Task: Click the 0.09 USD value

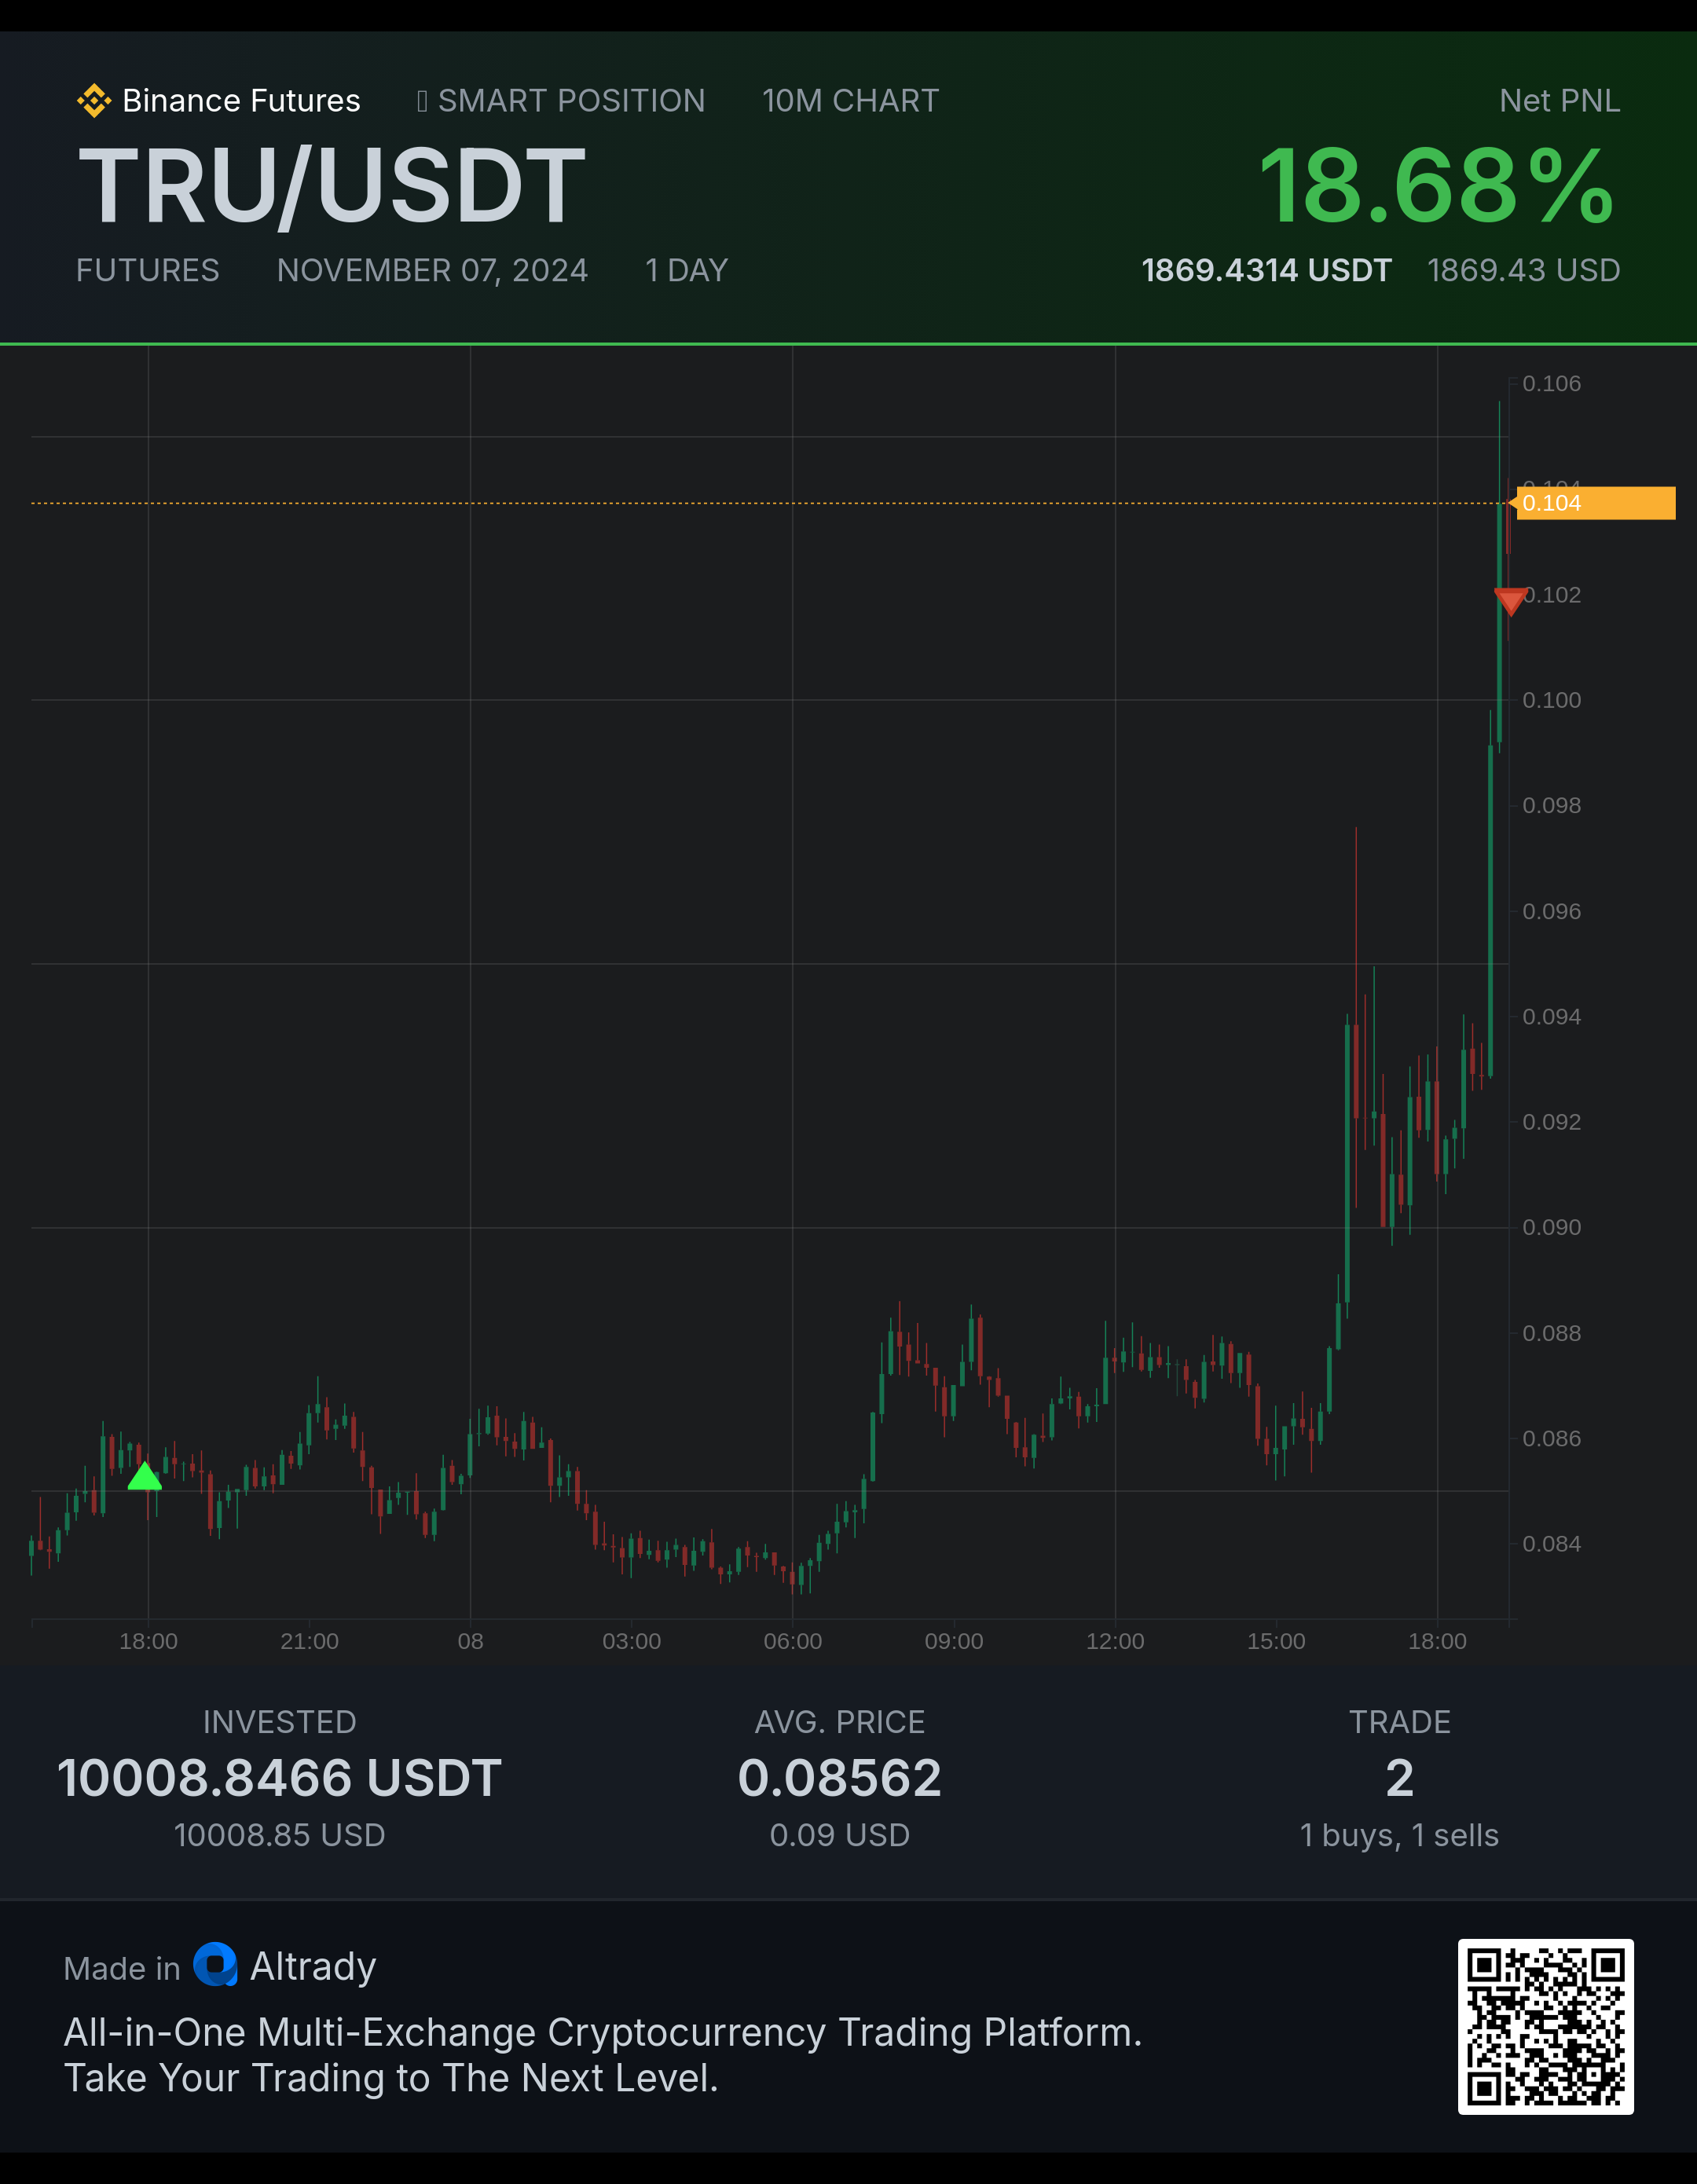Action: pos(840,1835)
